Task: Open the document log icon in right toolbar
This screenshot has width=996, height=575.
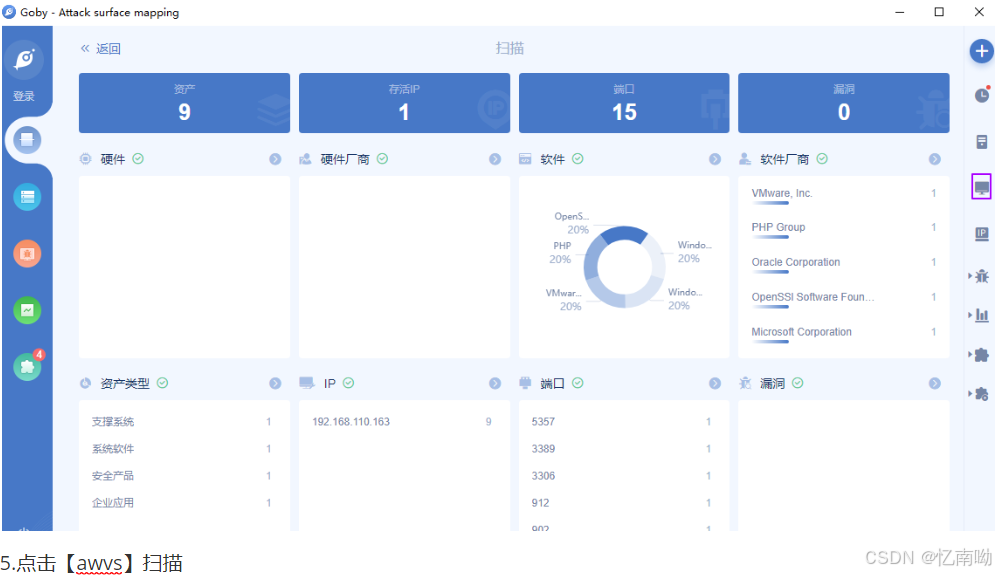Action: 981,142
